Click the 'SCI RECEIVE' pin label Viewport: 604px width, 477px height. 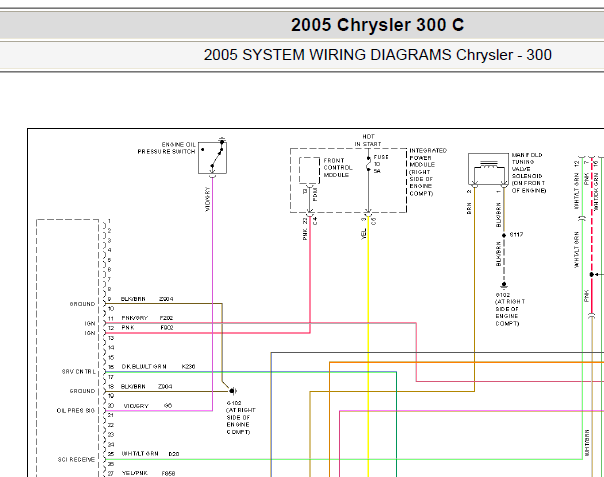tap(76, 459)
